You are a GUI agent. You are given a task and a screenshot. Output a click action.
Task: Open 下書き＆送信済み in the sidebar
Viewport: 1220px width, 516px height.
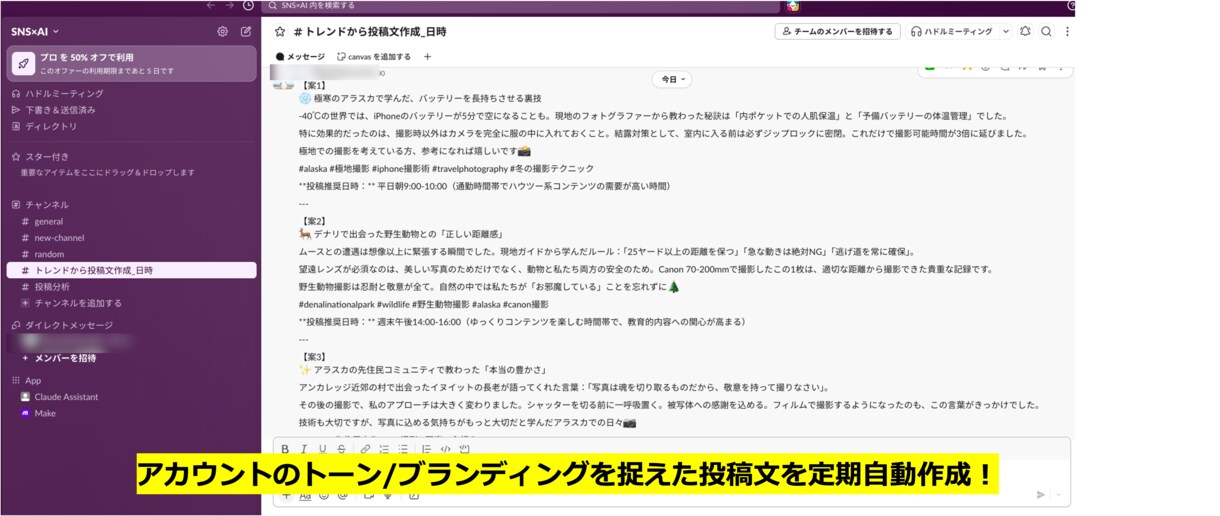point(53,110)
